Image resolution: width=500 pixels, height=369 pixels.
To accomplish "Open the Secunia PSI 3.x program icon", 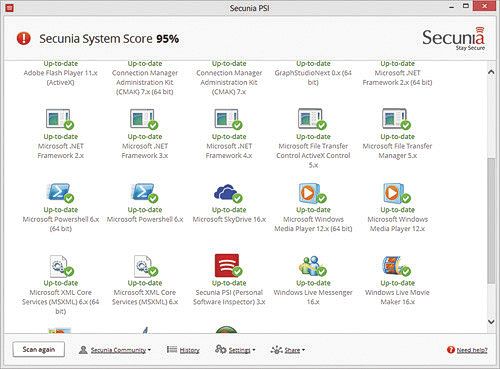I will [x=228, y=266].
